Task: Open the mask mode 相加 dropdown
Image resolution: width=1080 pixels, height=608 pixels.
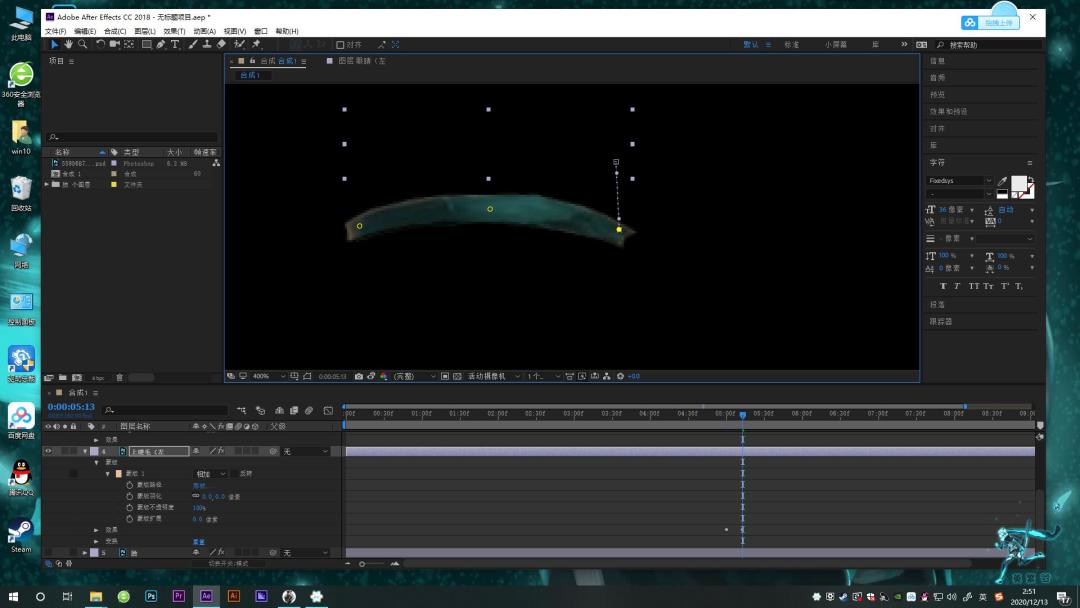Action: point(211,474)
